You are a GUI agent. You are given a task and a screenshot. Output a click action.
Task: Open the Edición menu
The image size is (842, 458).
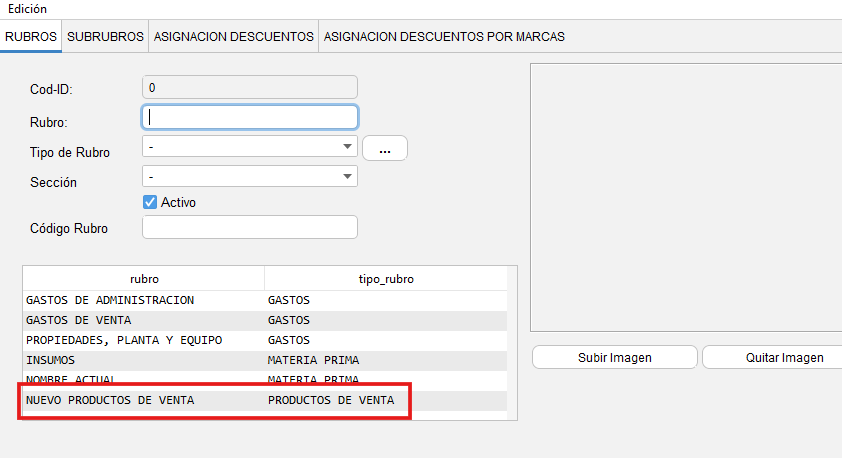(x=27, y=8)
